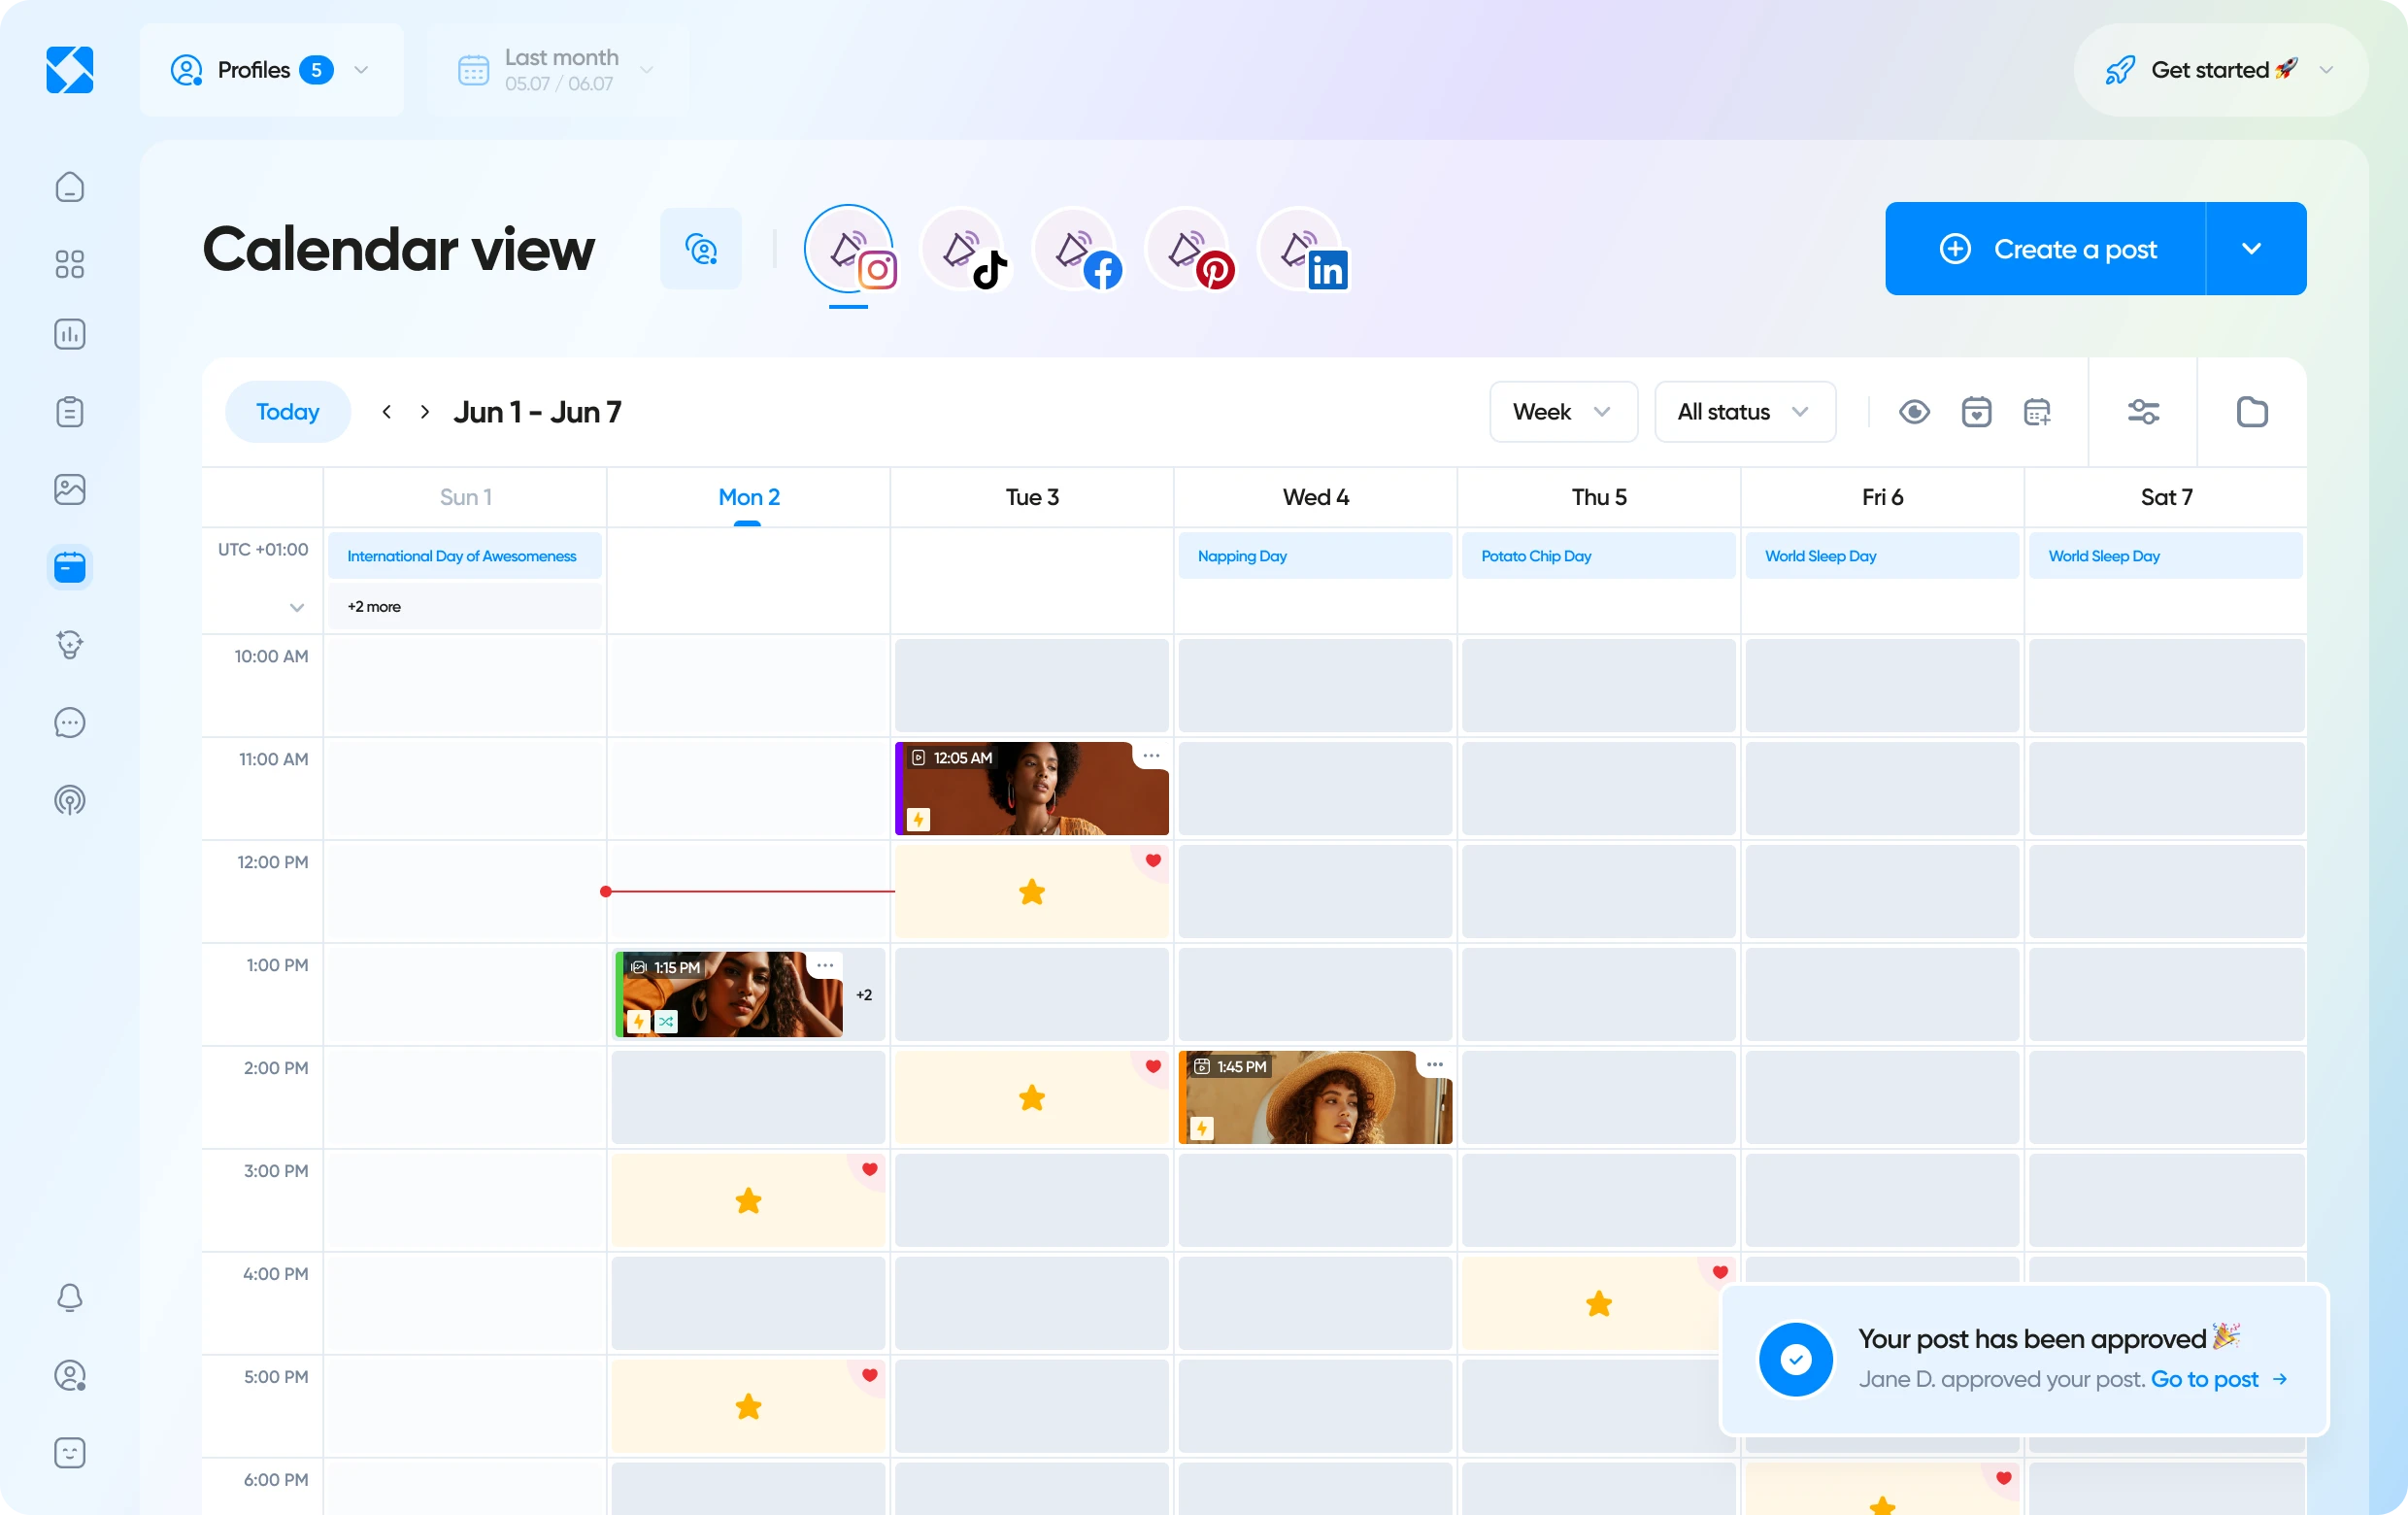Image resolution: width=2408 pixels, height=1515 pixels.
Task: Open the 1:45 PM Thursday post thumbnail
Action: (x=1315, y=1097)
